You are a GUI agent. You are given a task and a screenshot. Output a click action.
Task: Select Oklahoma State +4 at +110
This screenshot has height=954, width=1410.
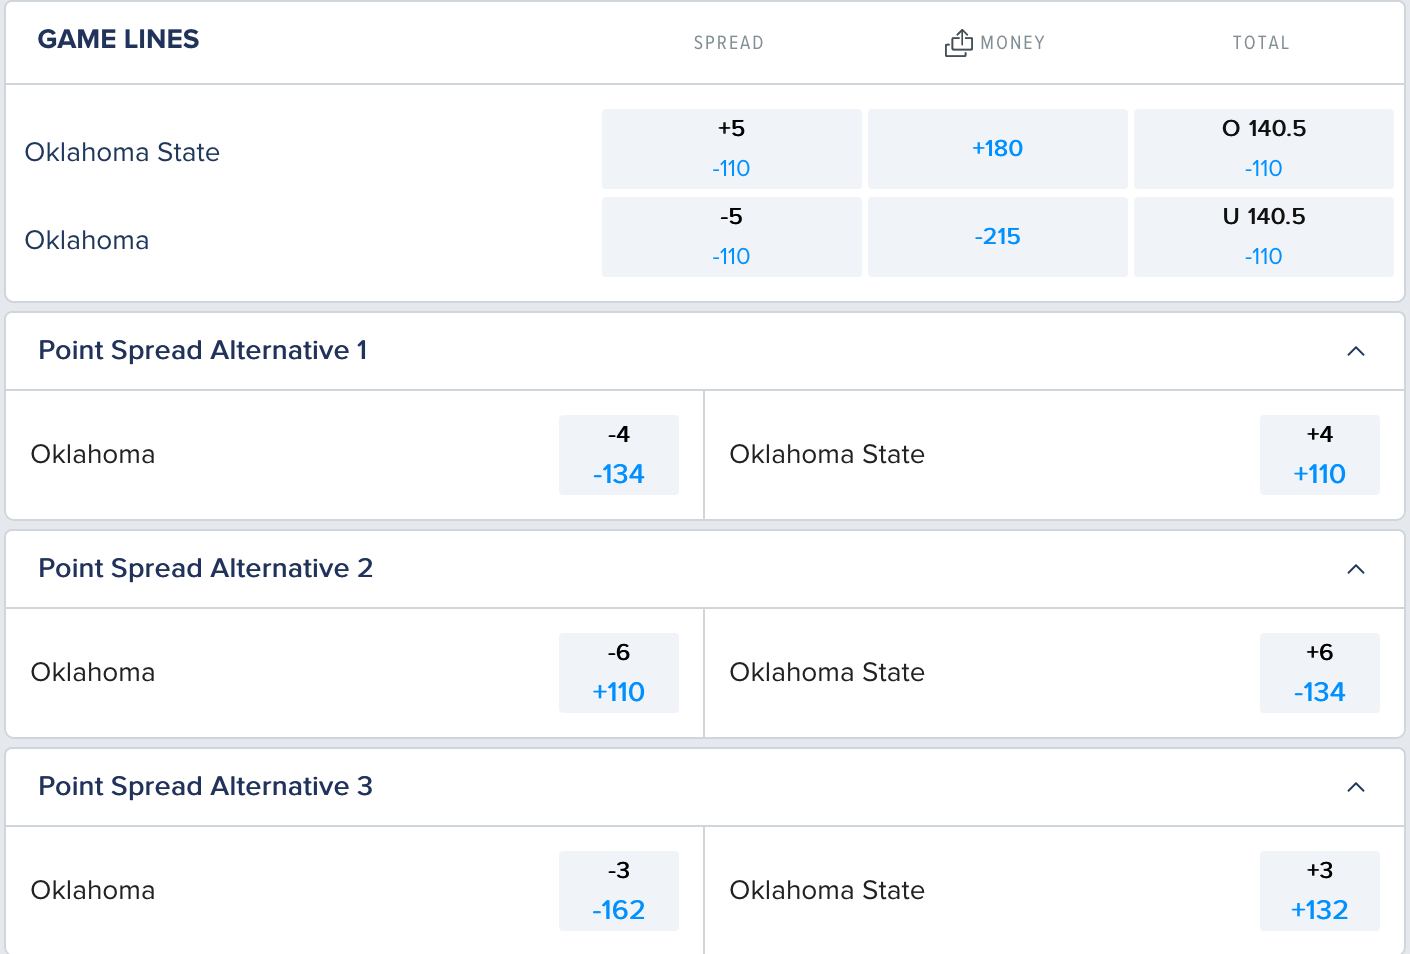click(1320, 455)
